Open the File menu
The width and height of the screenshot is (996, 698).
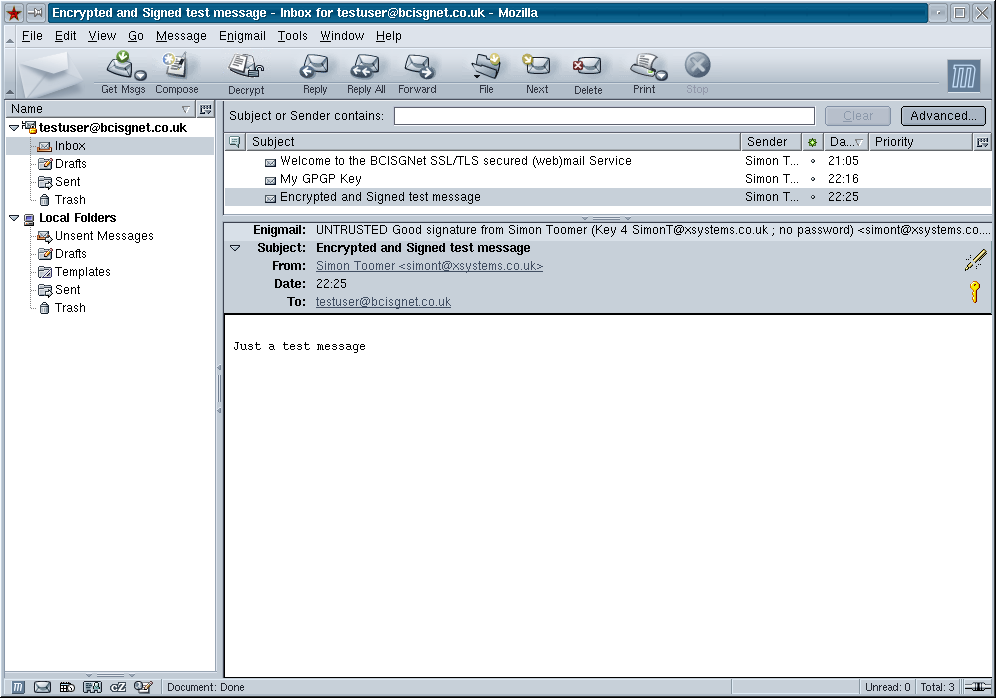tap(32, 36)
